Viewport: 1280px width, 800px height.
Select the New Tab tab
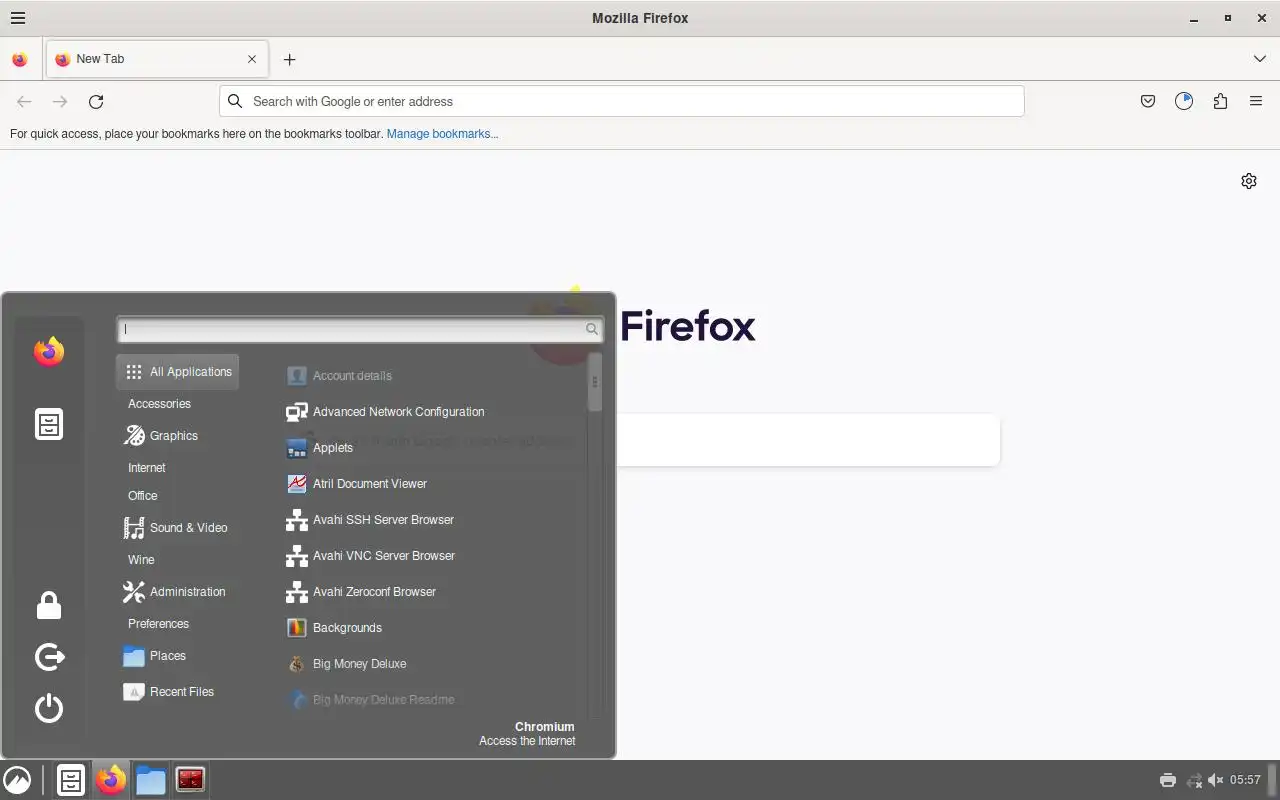coord(157,59)
